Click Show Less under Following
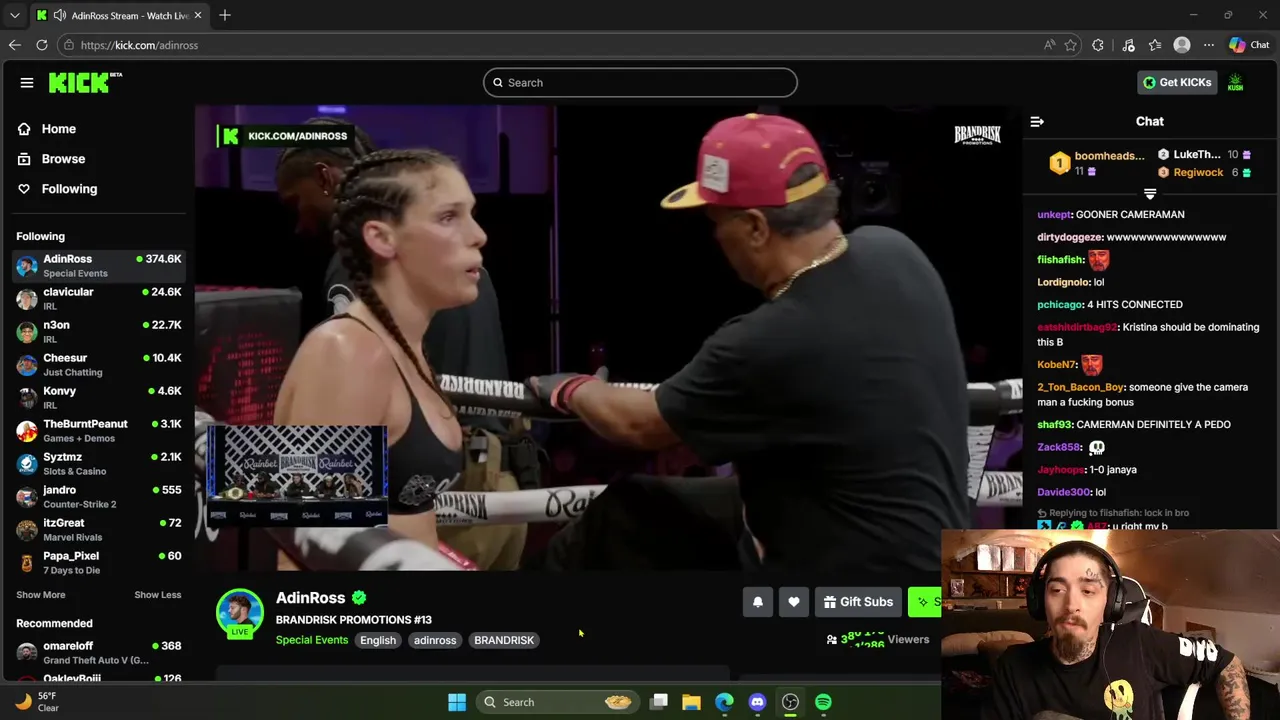This screenshot has width=1280, height=720. click(158, 595)
